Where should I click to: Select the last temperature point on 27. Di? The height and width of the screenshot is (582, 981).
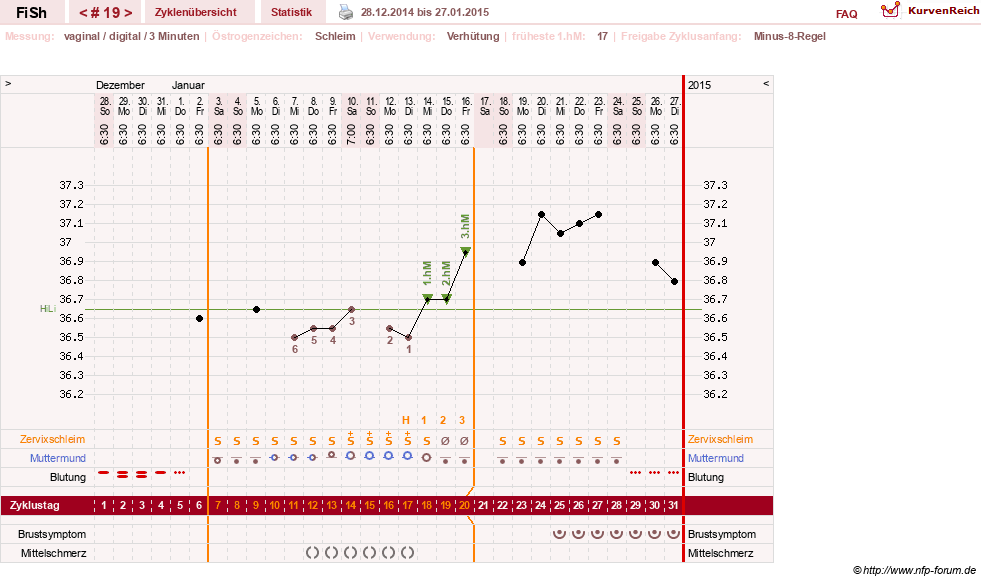[x=674, y=282]
